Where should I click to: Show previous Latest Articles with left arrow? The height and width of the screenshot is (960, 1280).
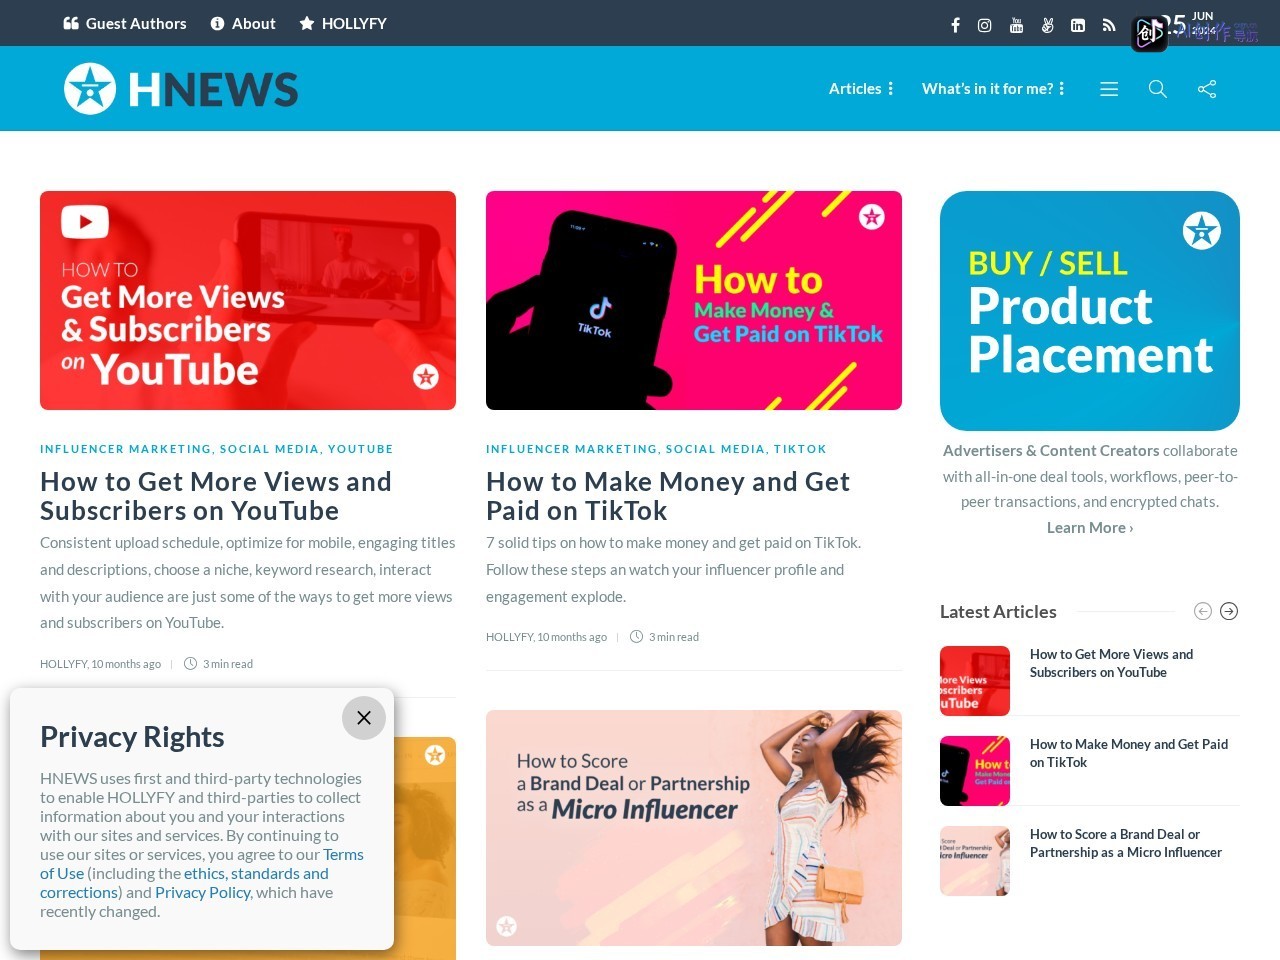click(1203, 611)
